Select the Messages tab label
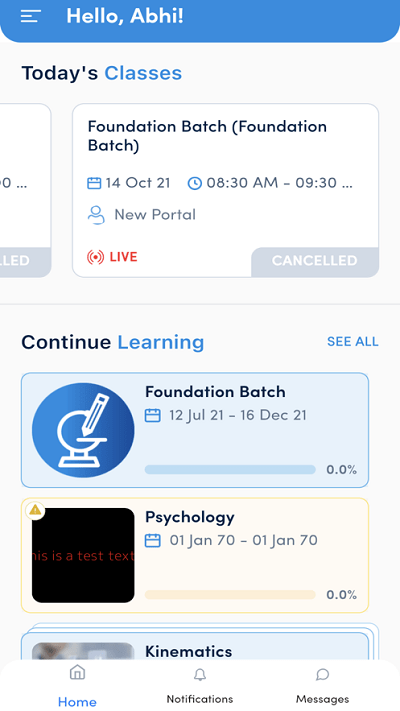 (x=322, y=699)
